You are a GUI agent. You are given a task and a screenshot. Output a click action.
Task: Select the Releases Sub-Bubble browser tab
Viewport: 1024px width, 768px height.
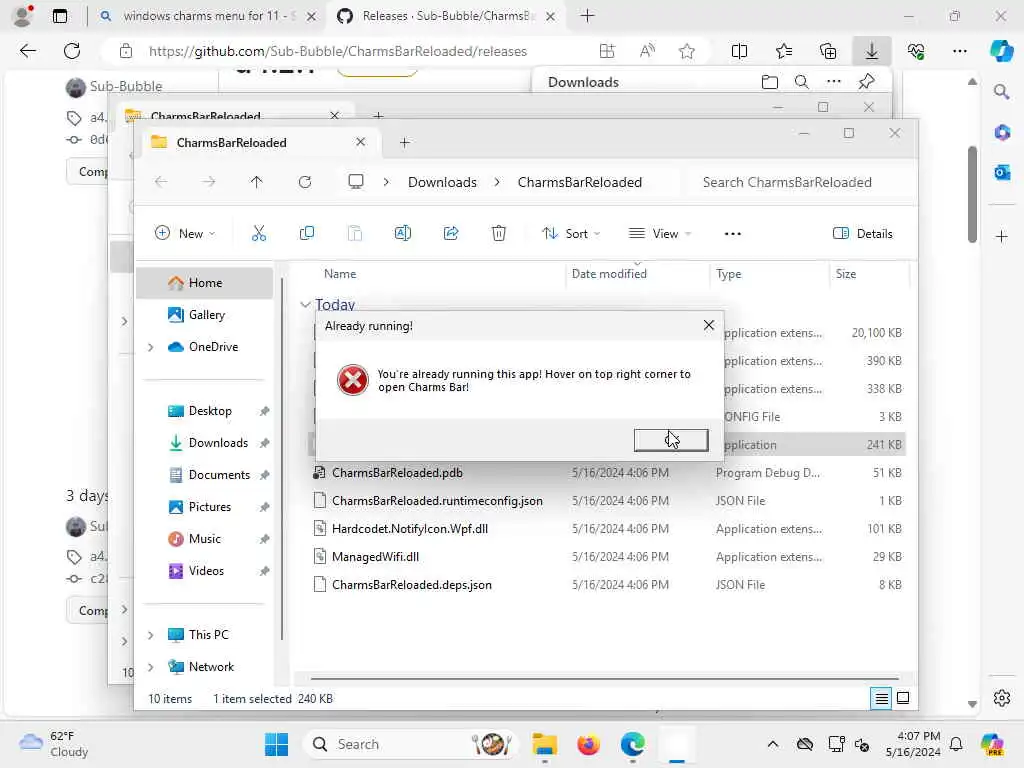point(447,16)
